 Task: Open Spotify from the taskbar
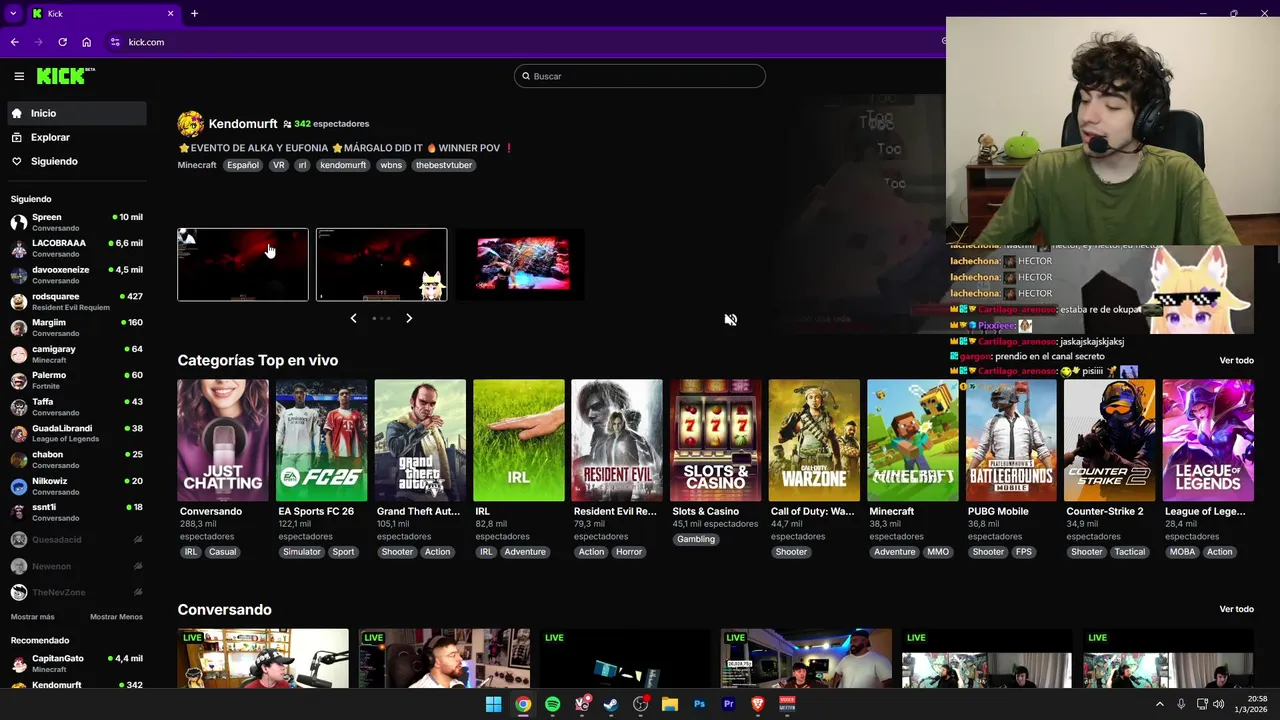(x=553, y=704)
